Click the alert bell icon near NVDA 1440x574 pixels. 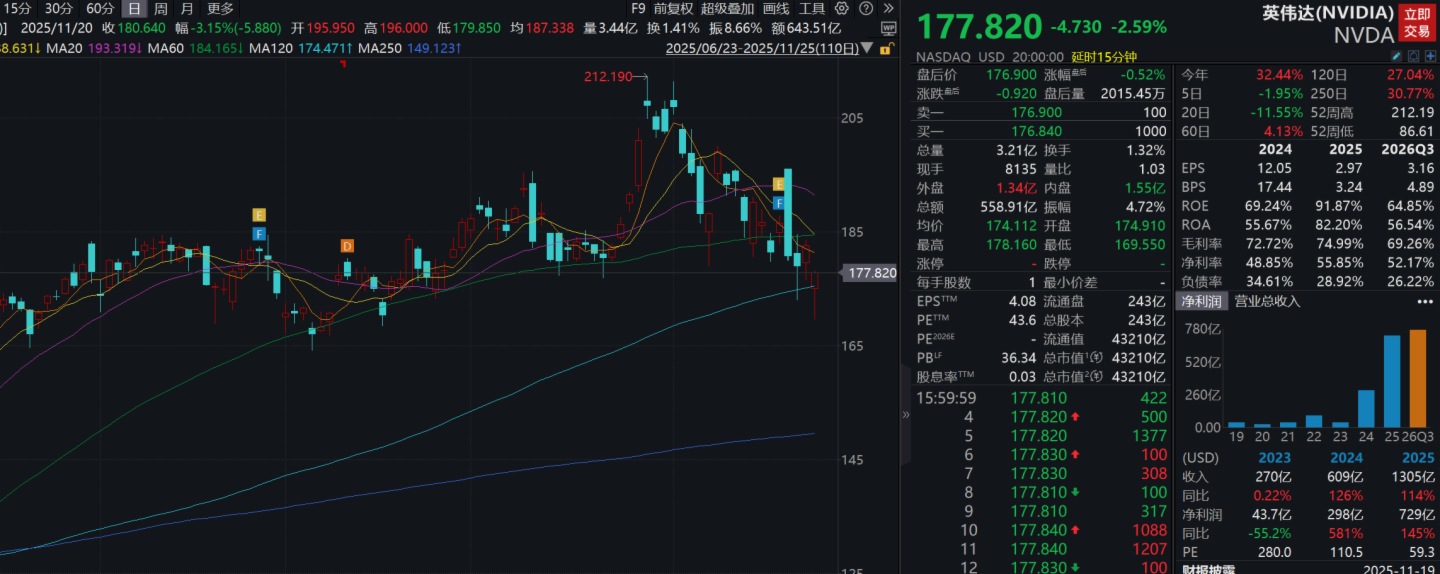(x=1412, y=57)
